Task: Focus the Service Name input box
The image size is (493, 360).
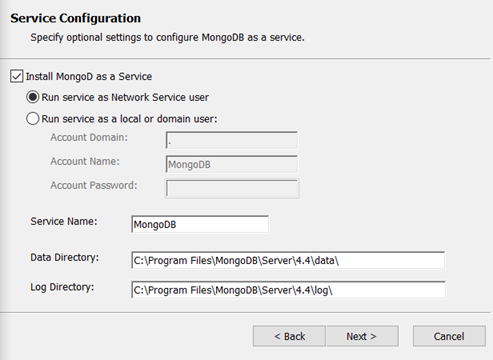Action: (200, 224)
